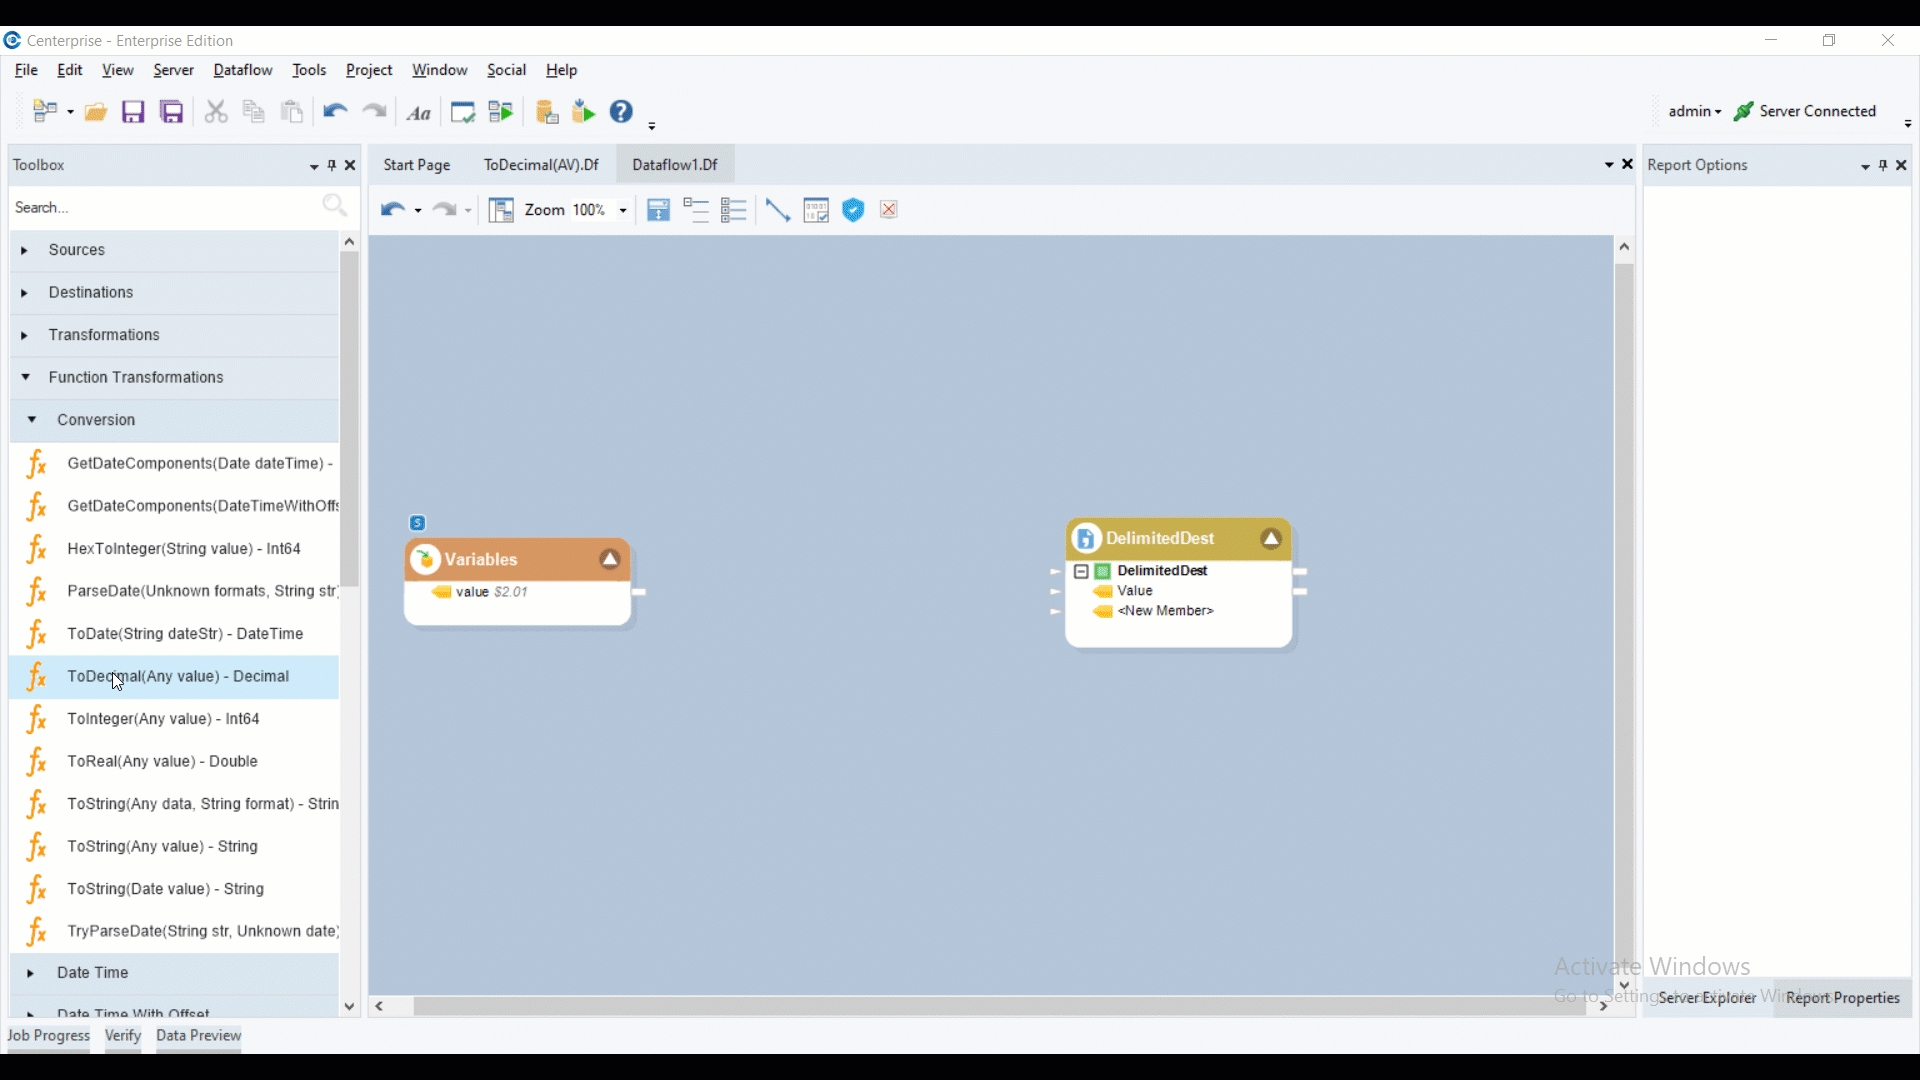1920x1080 pixels.
Task: Click the Server Explorer tab button
Action: pyautogui.click(x=1707, y=998)
